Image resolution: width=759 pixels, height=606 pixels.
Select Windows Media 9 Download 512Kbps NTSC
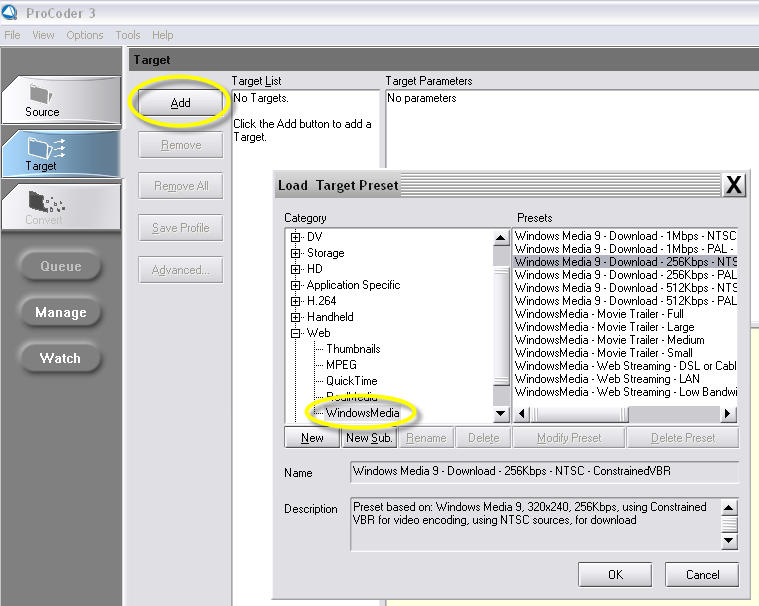[625, 288]
